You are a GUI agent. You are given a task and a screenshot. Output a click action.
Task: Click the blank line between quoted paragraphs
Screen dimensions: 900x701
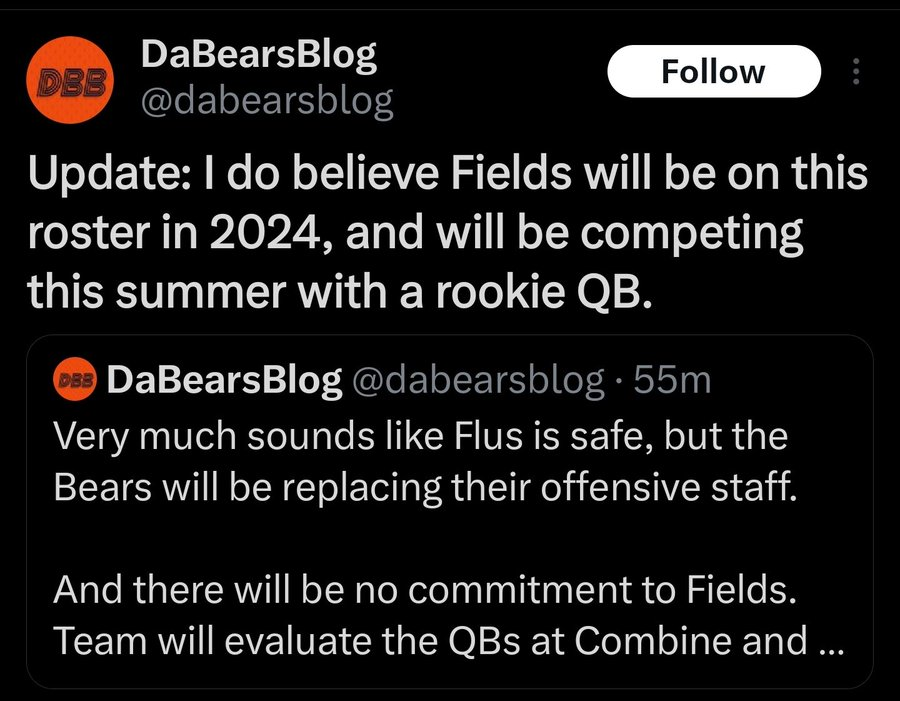450,541
